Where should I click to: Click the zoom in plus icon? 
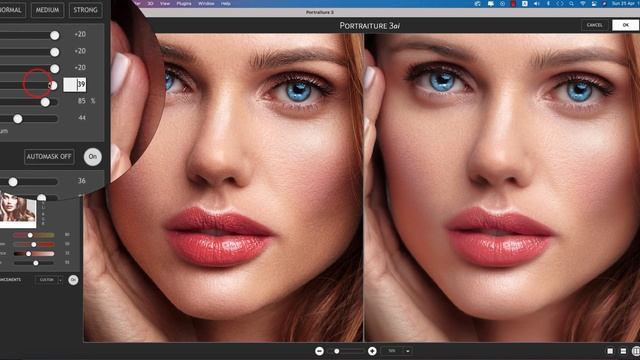click(x=372, y=351)
